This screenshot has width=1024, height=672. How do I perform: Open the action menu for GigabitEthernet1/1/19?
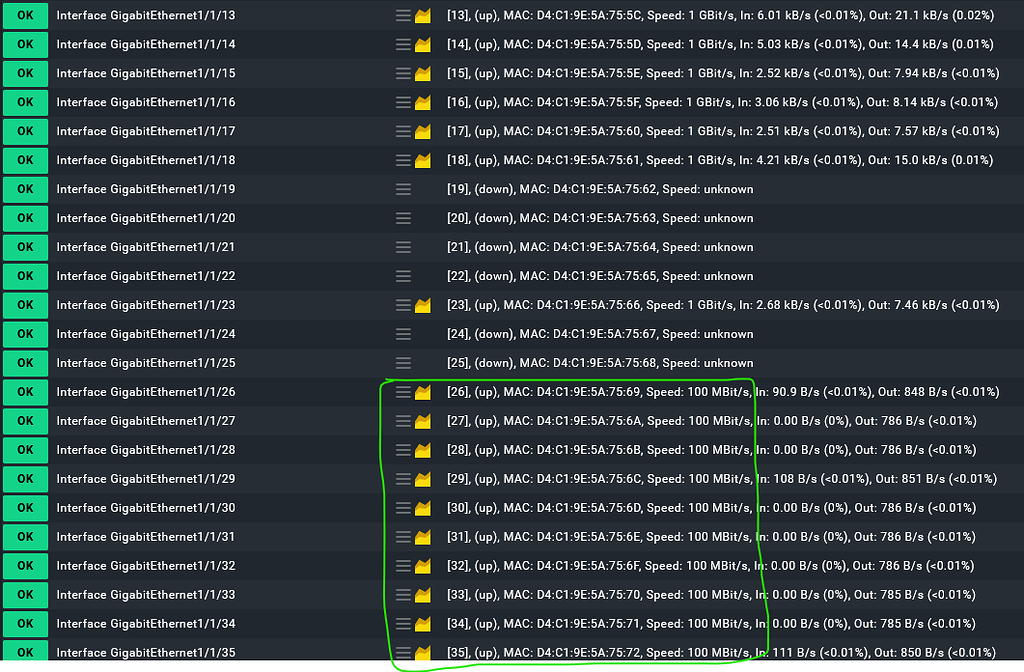(x=402, y=189)
